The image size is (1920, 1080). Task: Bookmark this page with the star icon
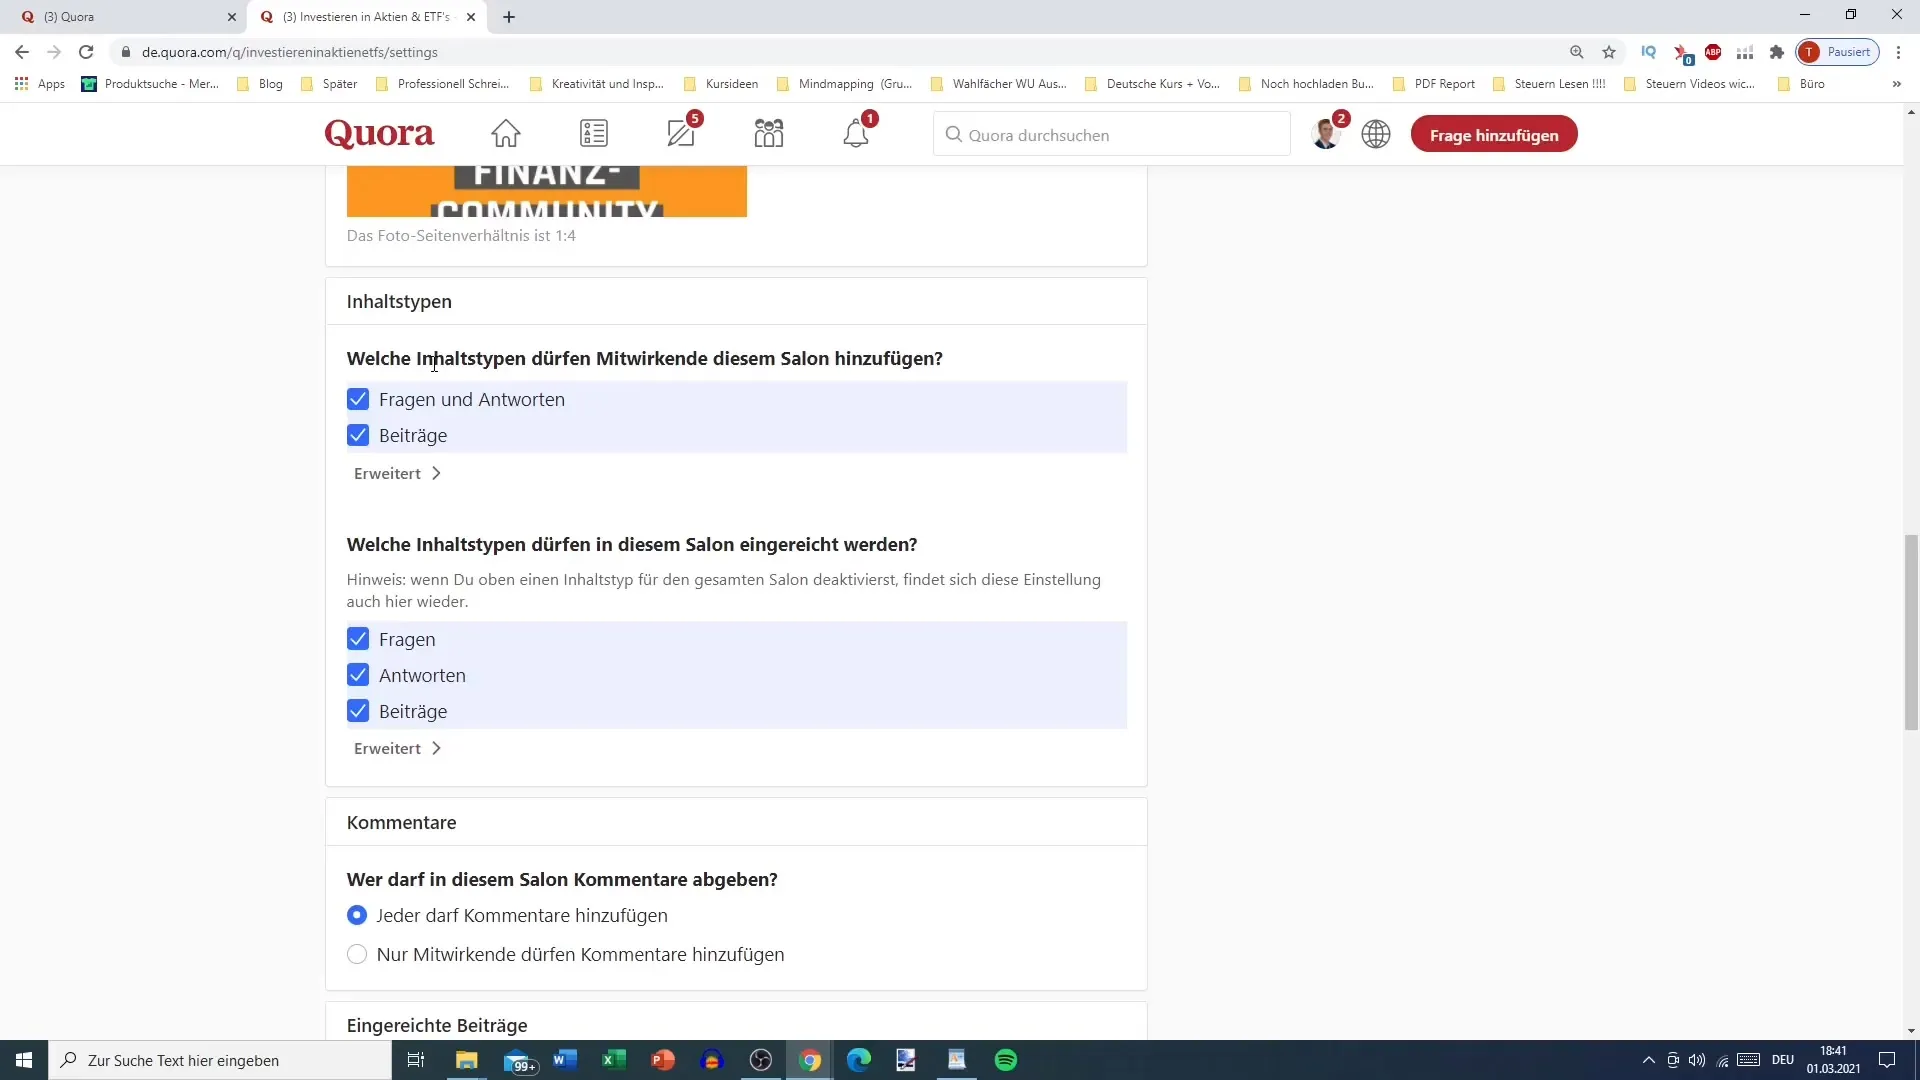click(1609, 52)
